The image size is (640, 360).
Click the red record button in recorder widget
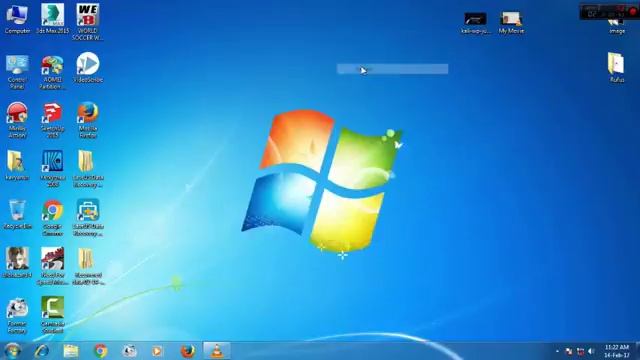tap(633, 12)
